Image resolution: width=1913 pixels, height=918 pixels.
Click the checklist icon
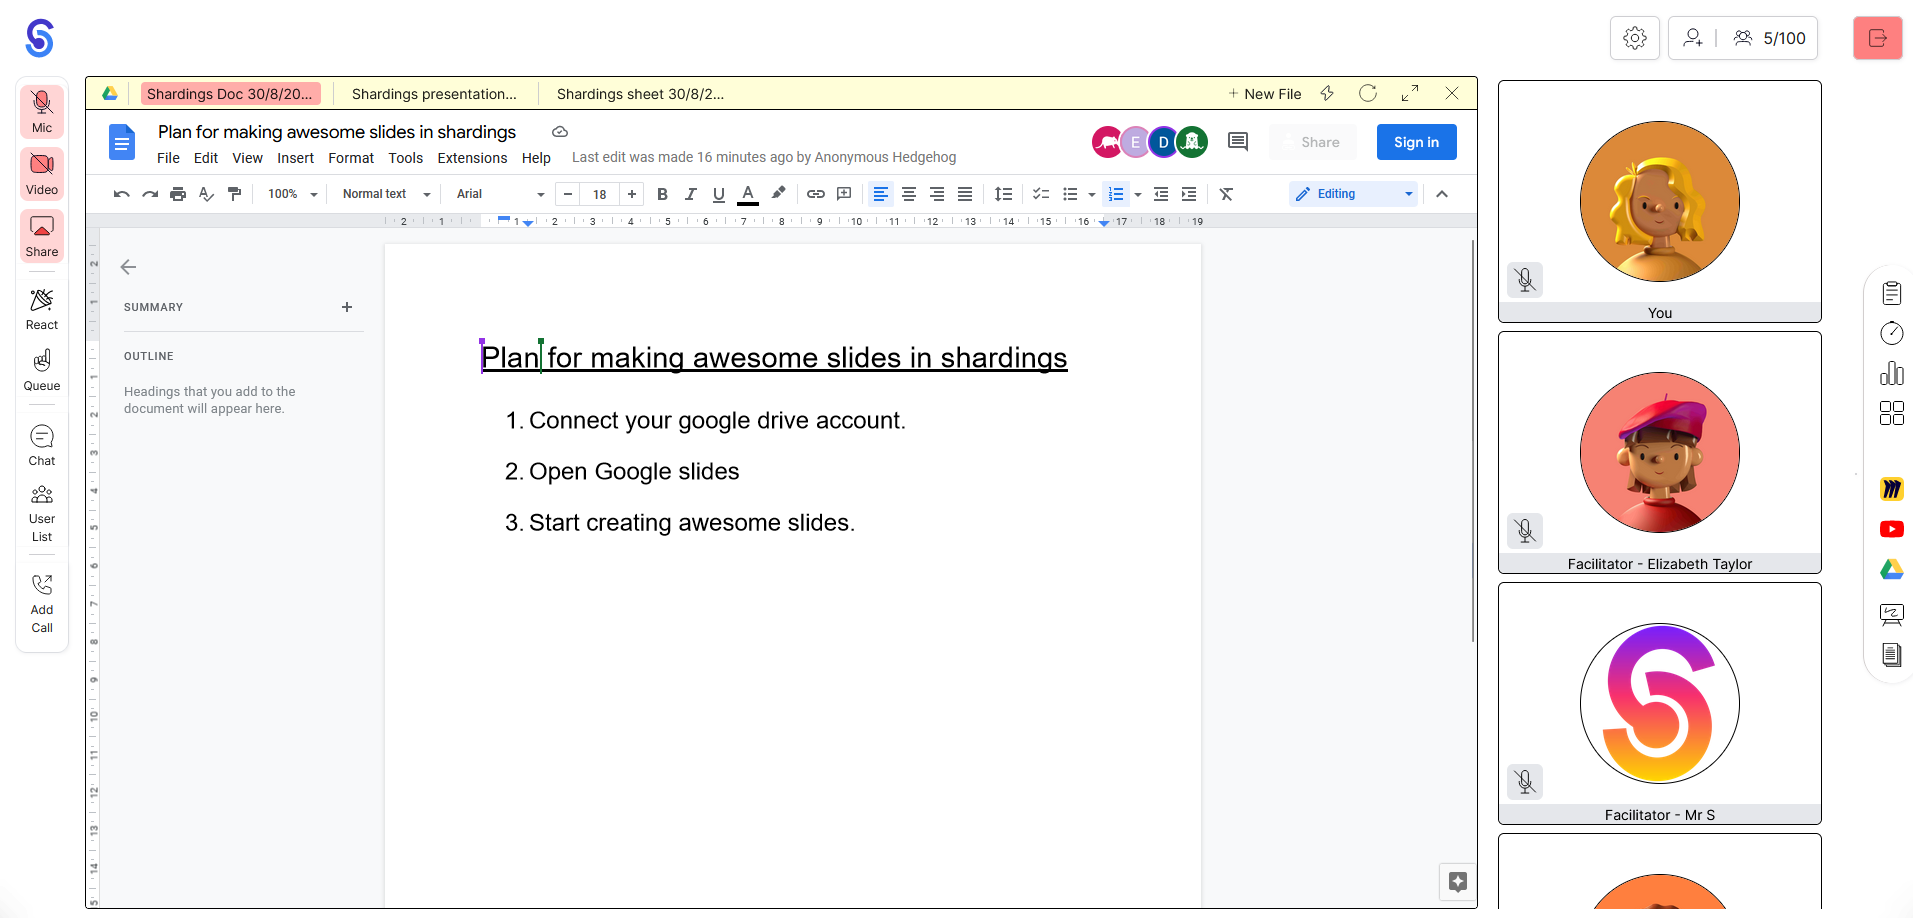[1041, 194]
